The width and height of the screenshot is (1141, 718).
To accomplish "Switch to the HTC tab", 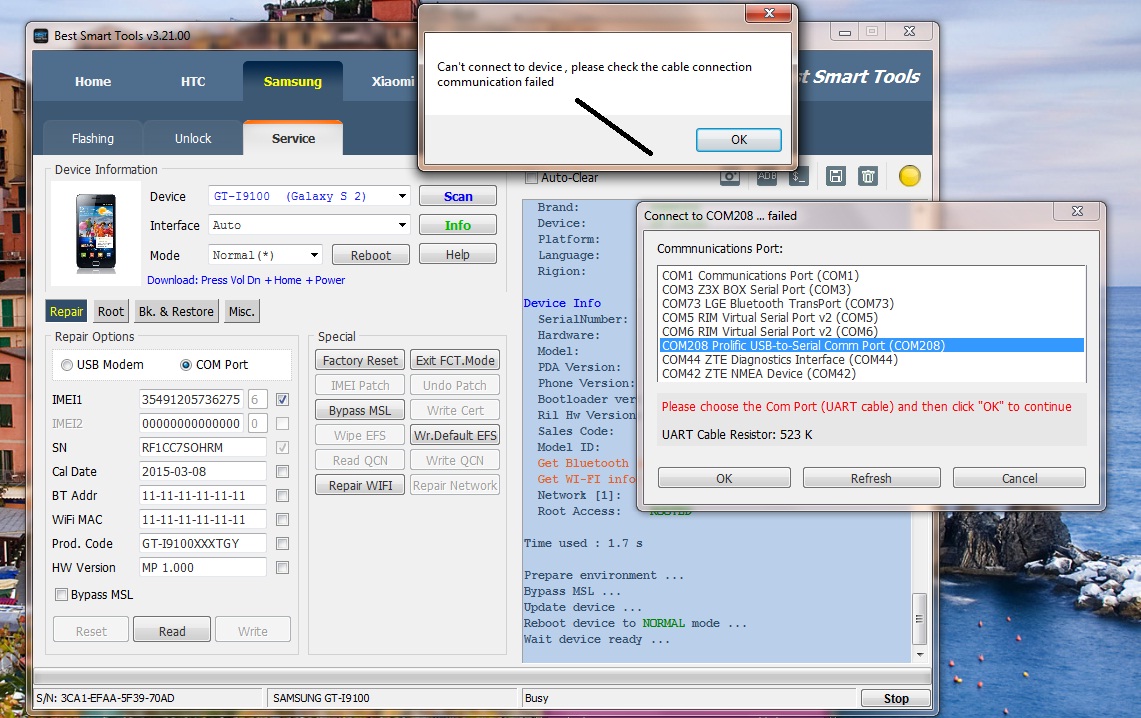I will (193, 81).
